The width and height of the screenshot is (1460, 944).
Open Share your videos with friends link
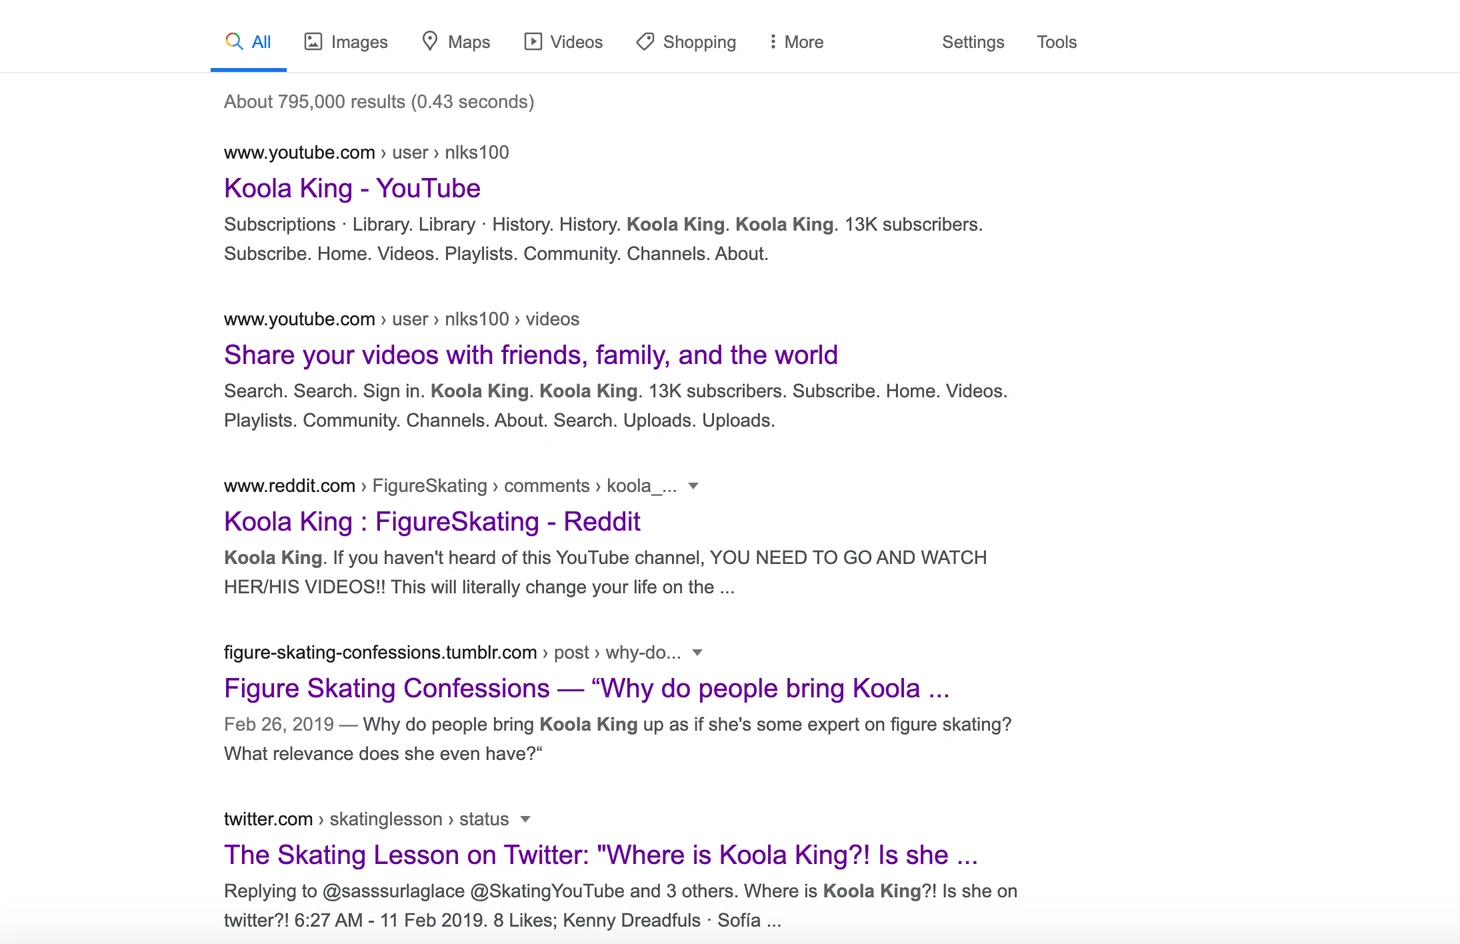(530, 355)
